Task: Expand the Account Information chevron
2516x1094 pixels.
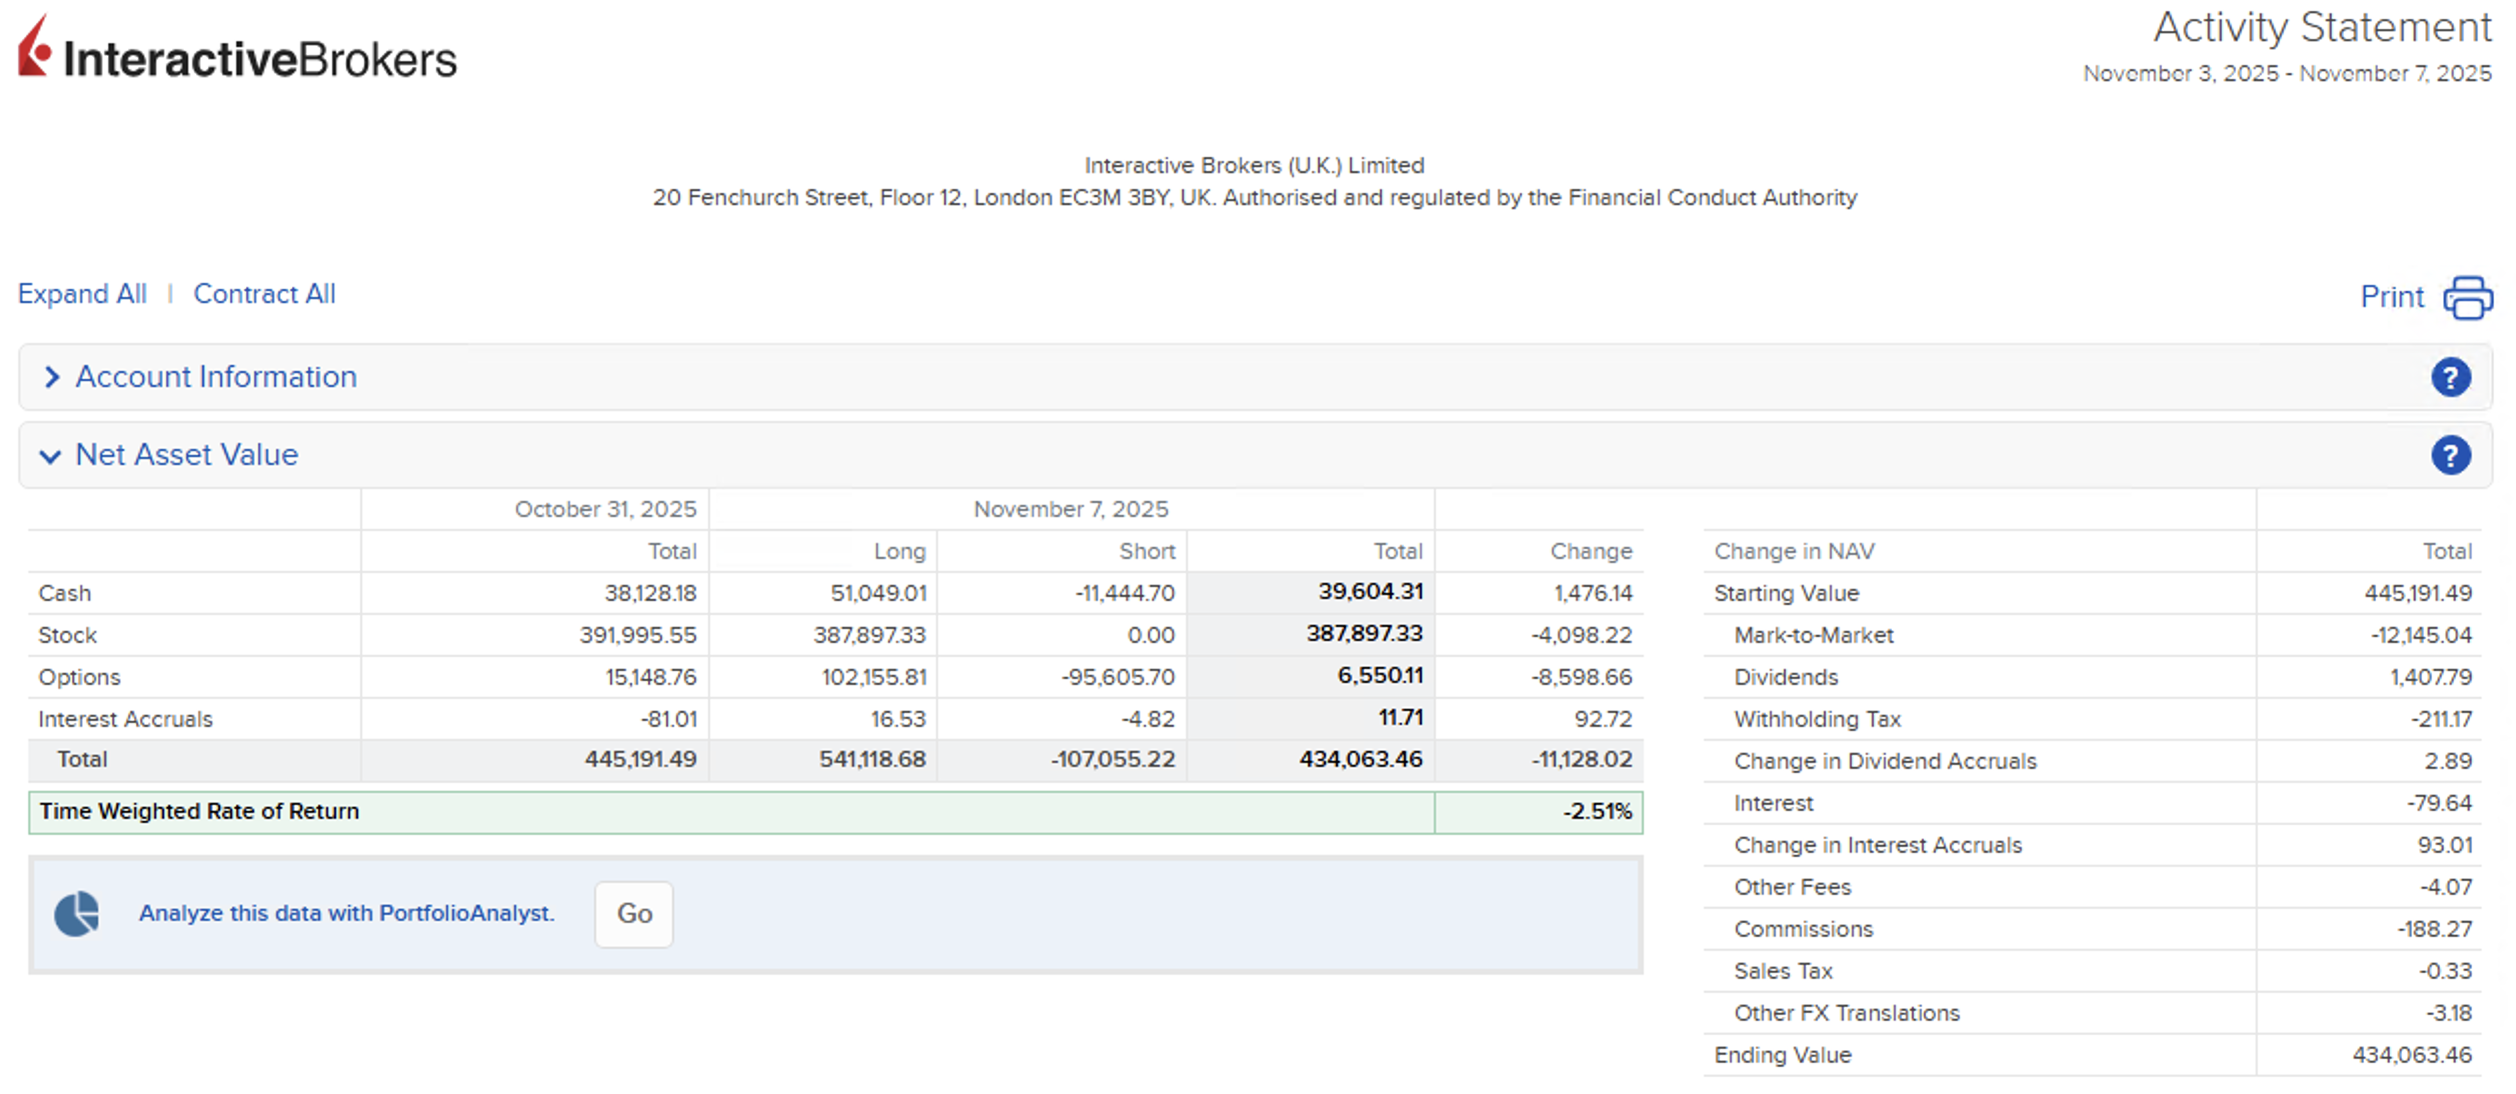Action: click(52, 377)
